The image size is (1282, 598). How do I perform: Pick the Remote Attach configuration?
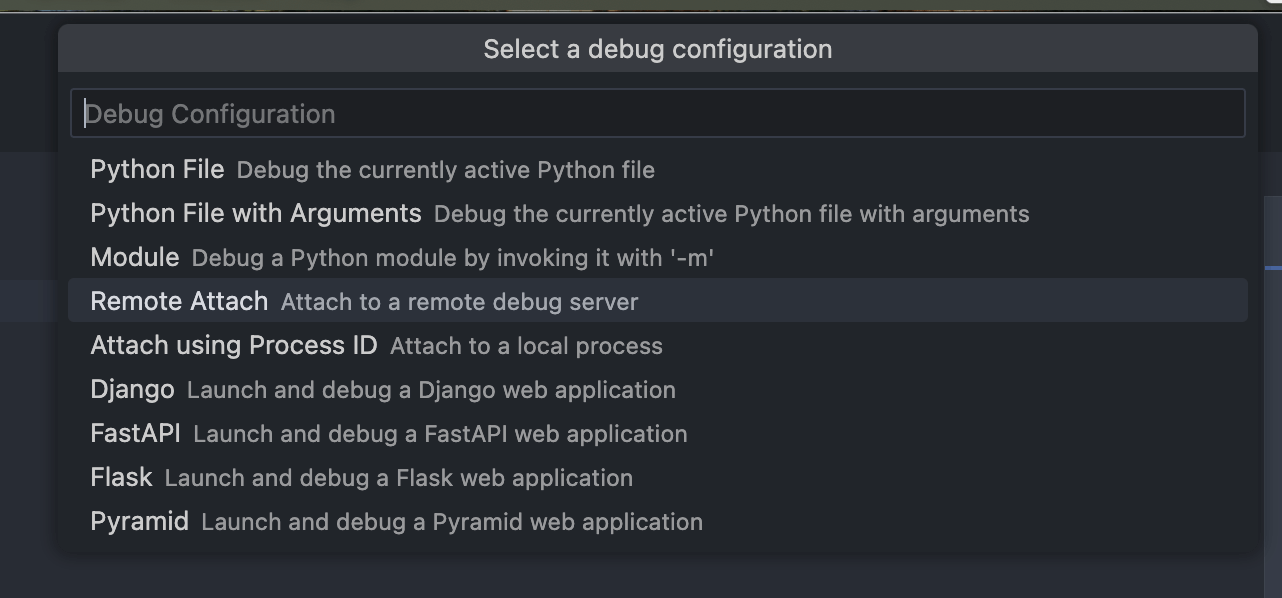(x=179, y=302)
